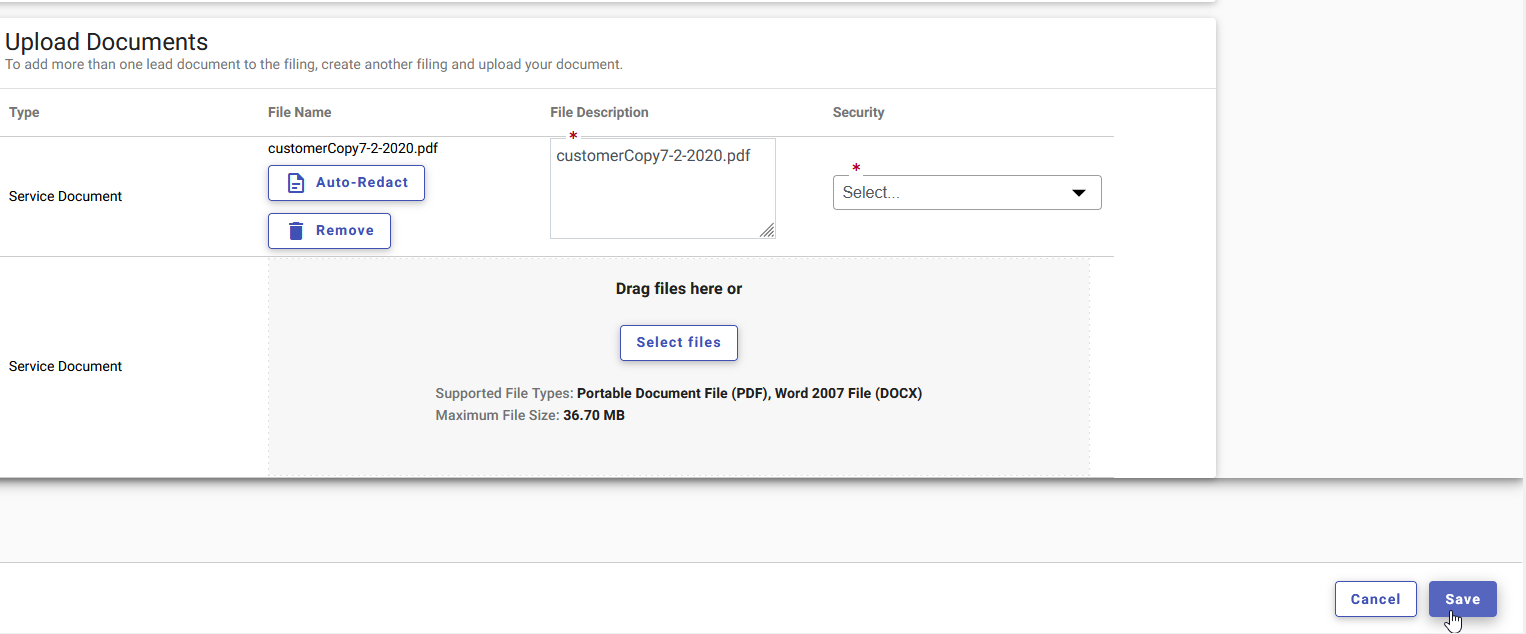The image size is (1526, 634).
Task: Select the Auto-Redact document icon
Action: [295, 183]
